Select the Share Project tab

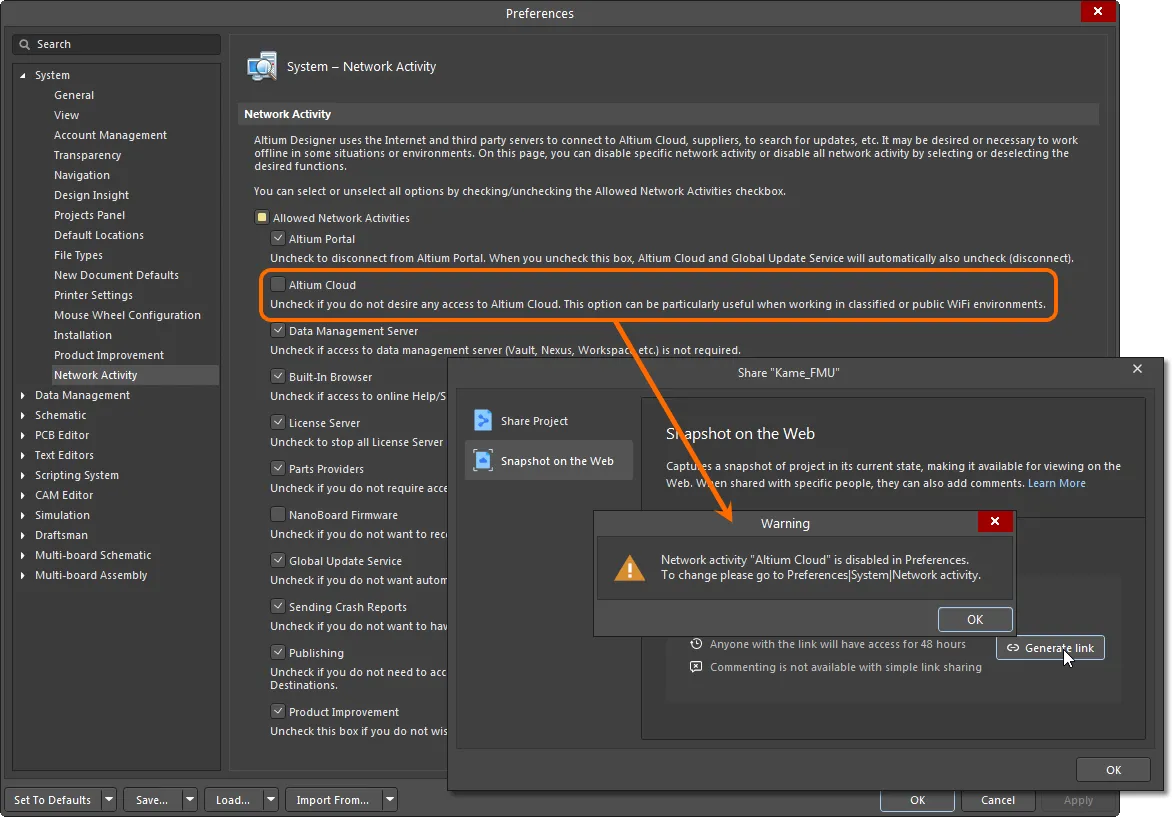(549, 421)
